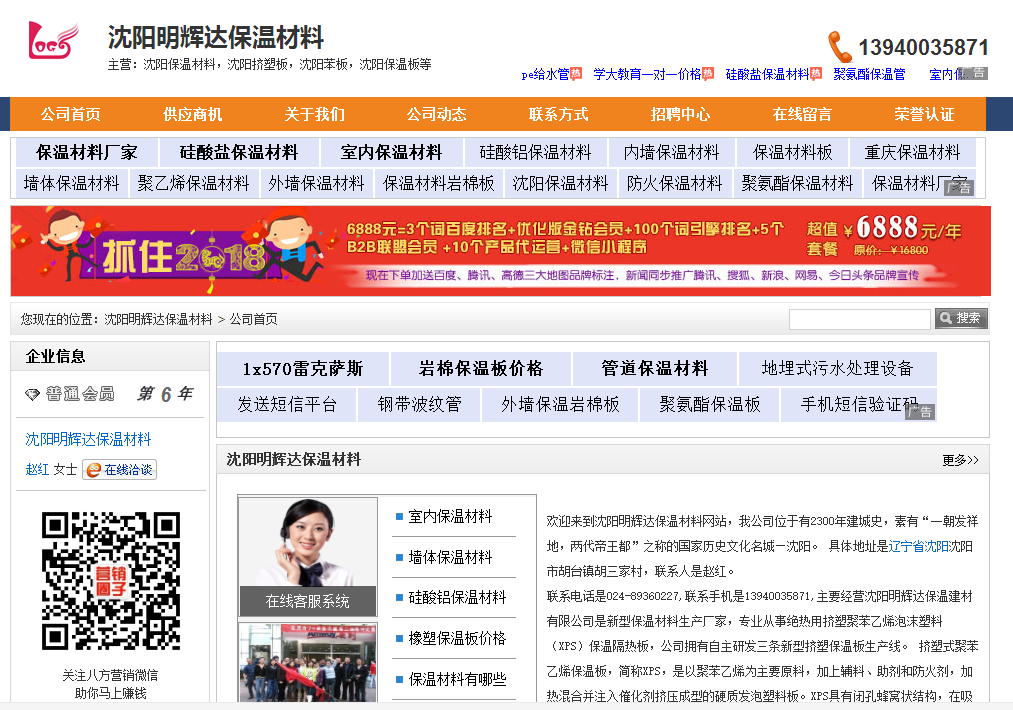Click the hot badge beside pe给水管
The width and height of the screenshot is (1013, 710).
pyautogui.click(x=576, y=74)
